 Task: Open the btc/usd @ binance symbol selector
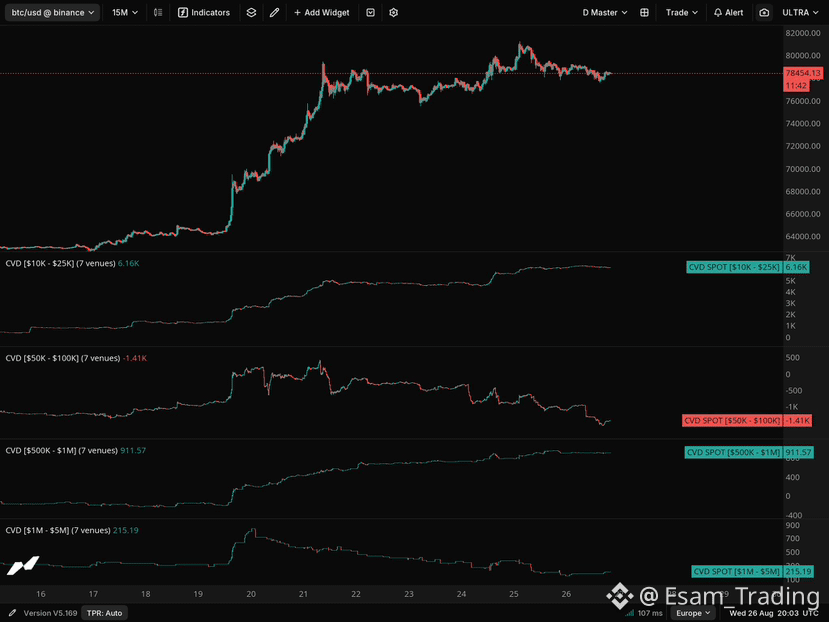tap(52, 13)
